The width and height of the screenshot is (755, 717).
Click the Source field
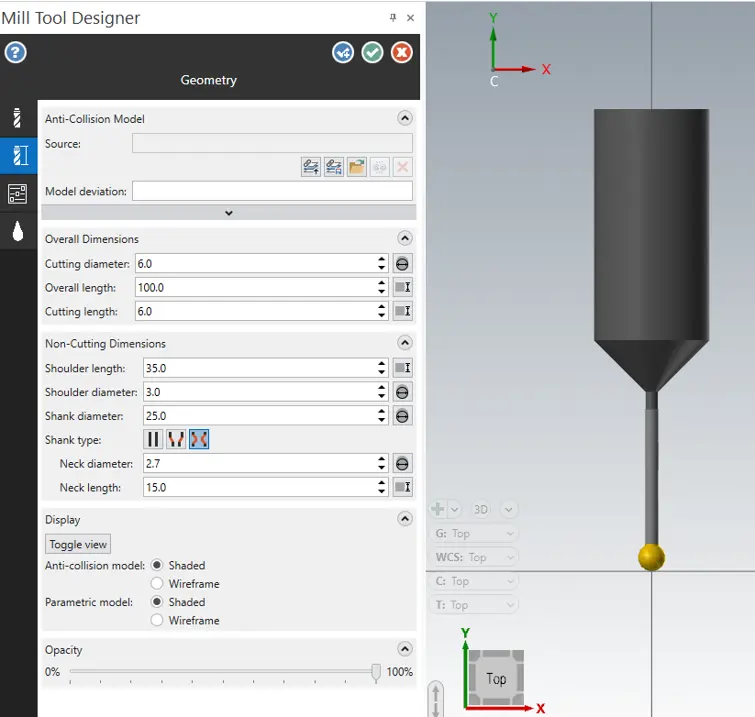[273, 143]
